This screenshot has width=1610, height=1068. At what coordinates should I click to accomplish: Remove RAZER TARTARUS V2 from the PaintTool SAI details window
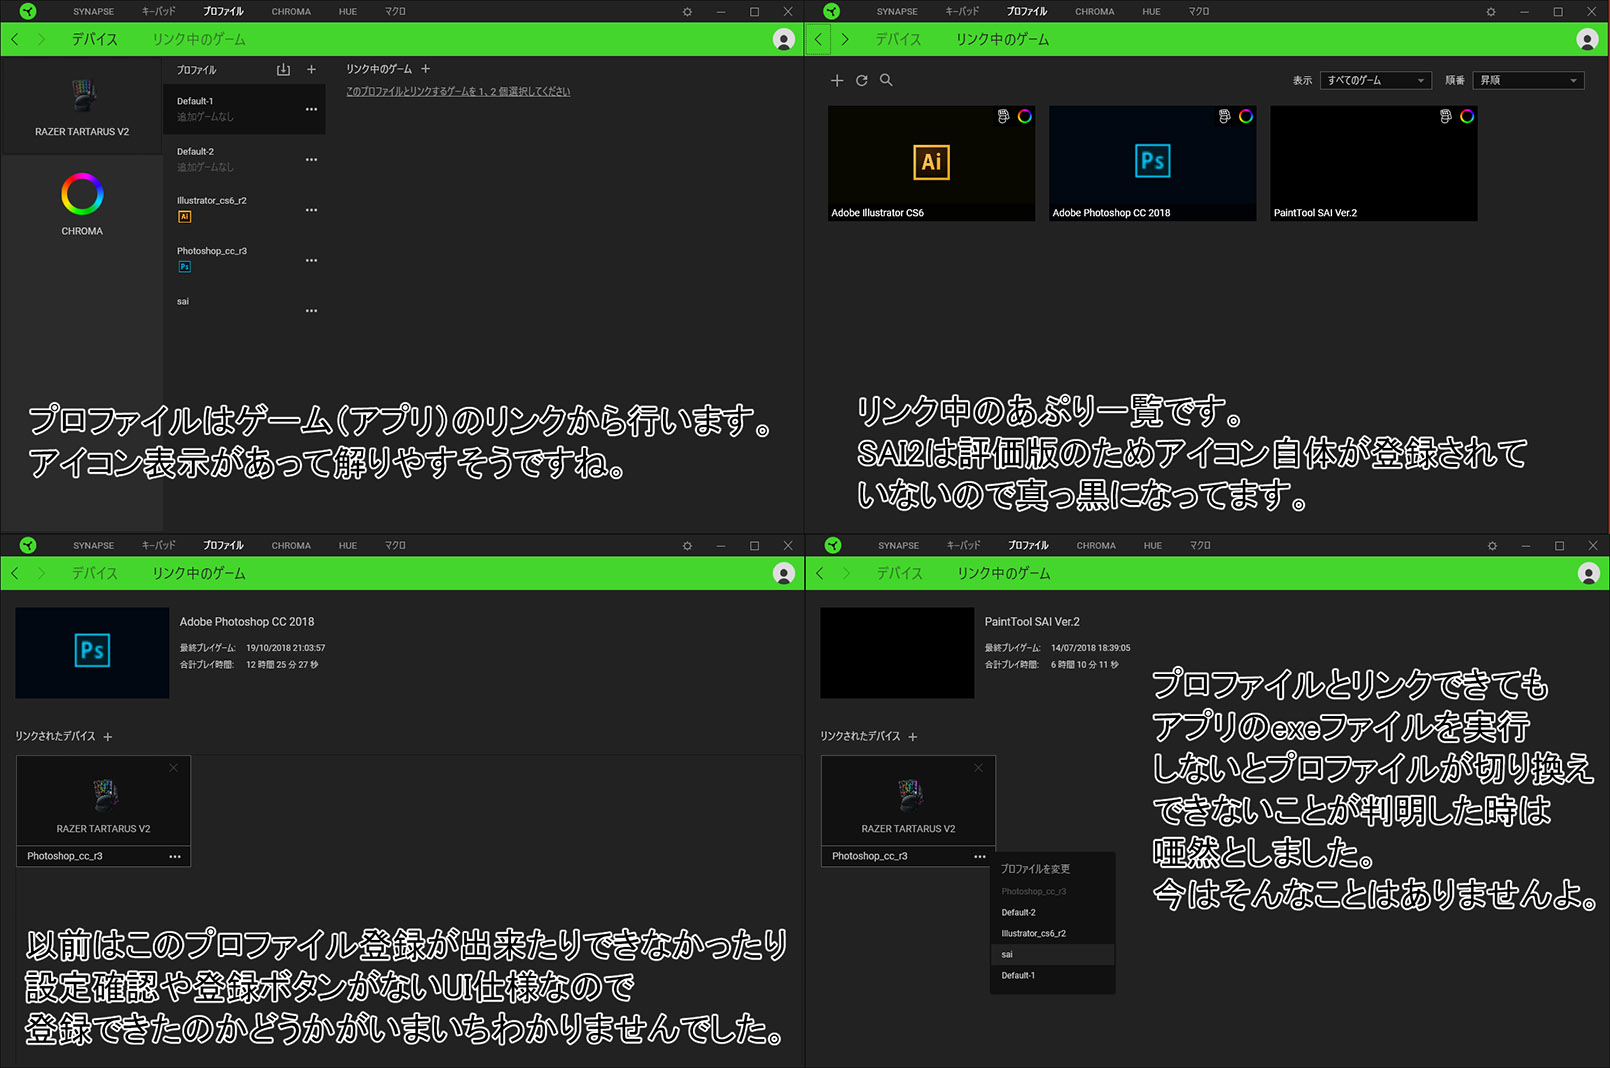(x=979, y=768)
